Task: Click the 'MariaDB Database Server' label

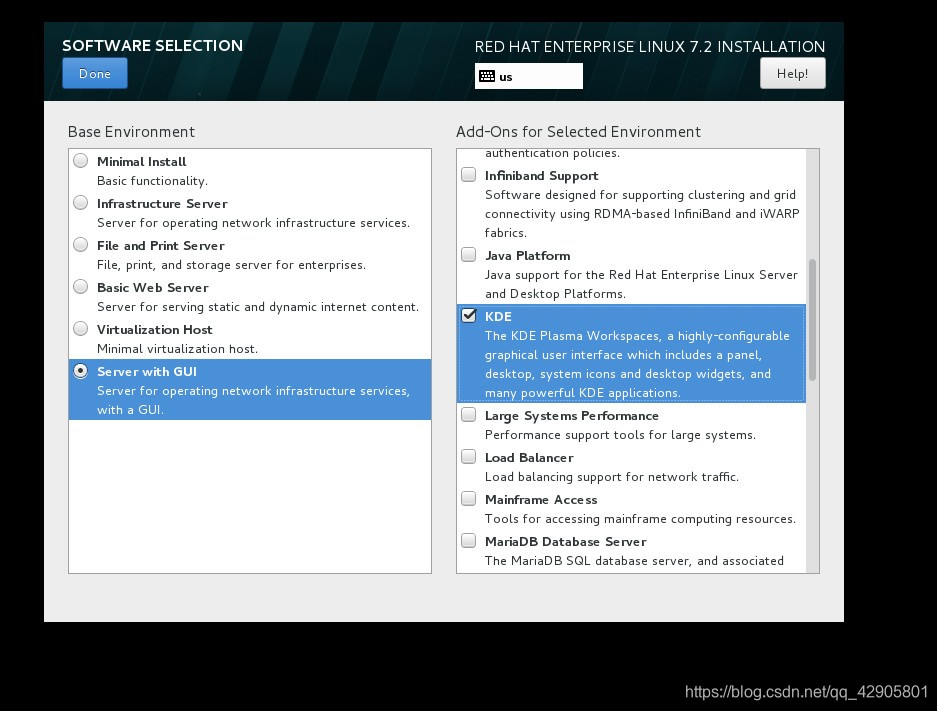Action: coord(566,541)
